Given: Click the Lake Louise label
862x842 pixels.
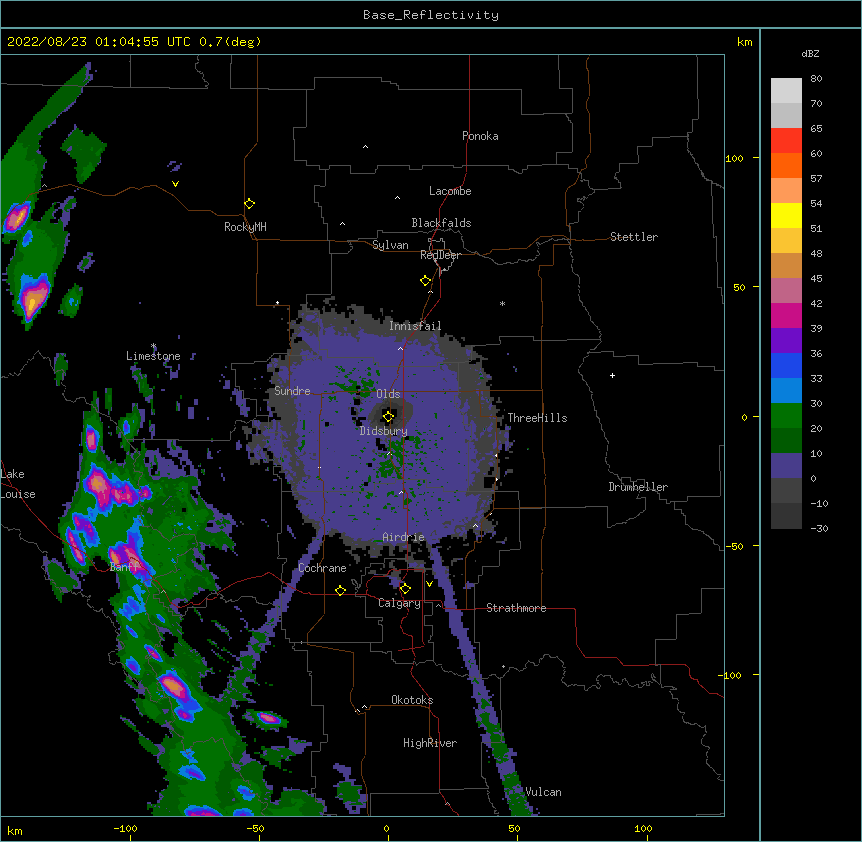Looking at the screenshot, I should click(x=18, y=484).
